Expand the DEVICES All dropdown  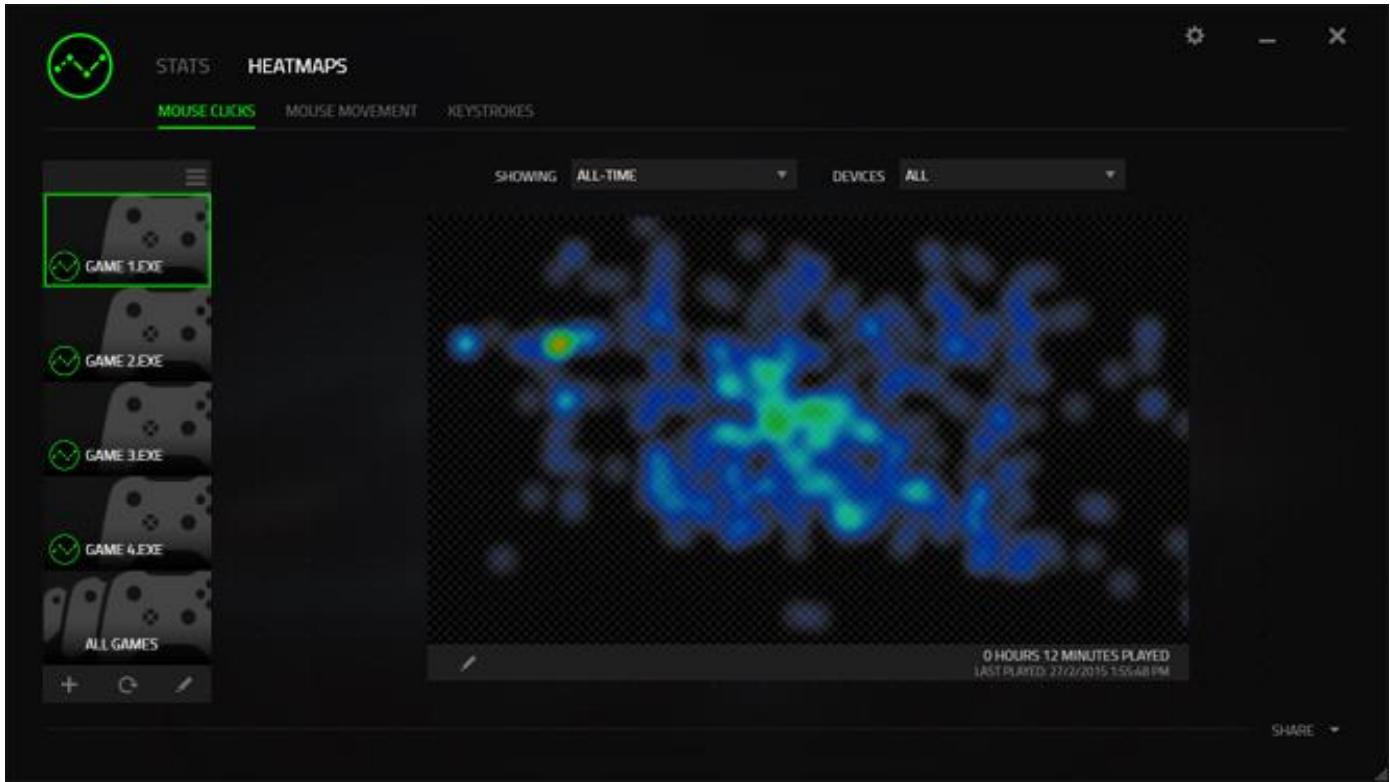pyautogui.click(x=1012, y=176)
